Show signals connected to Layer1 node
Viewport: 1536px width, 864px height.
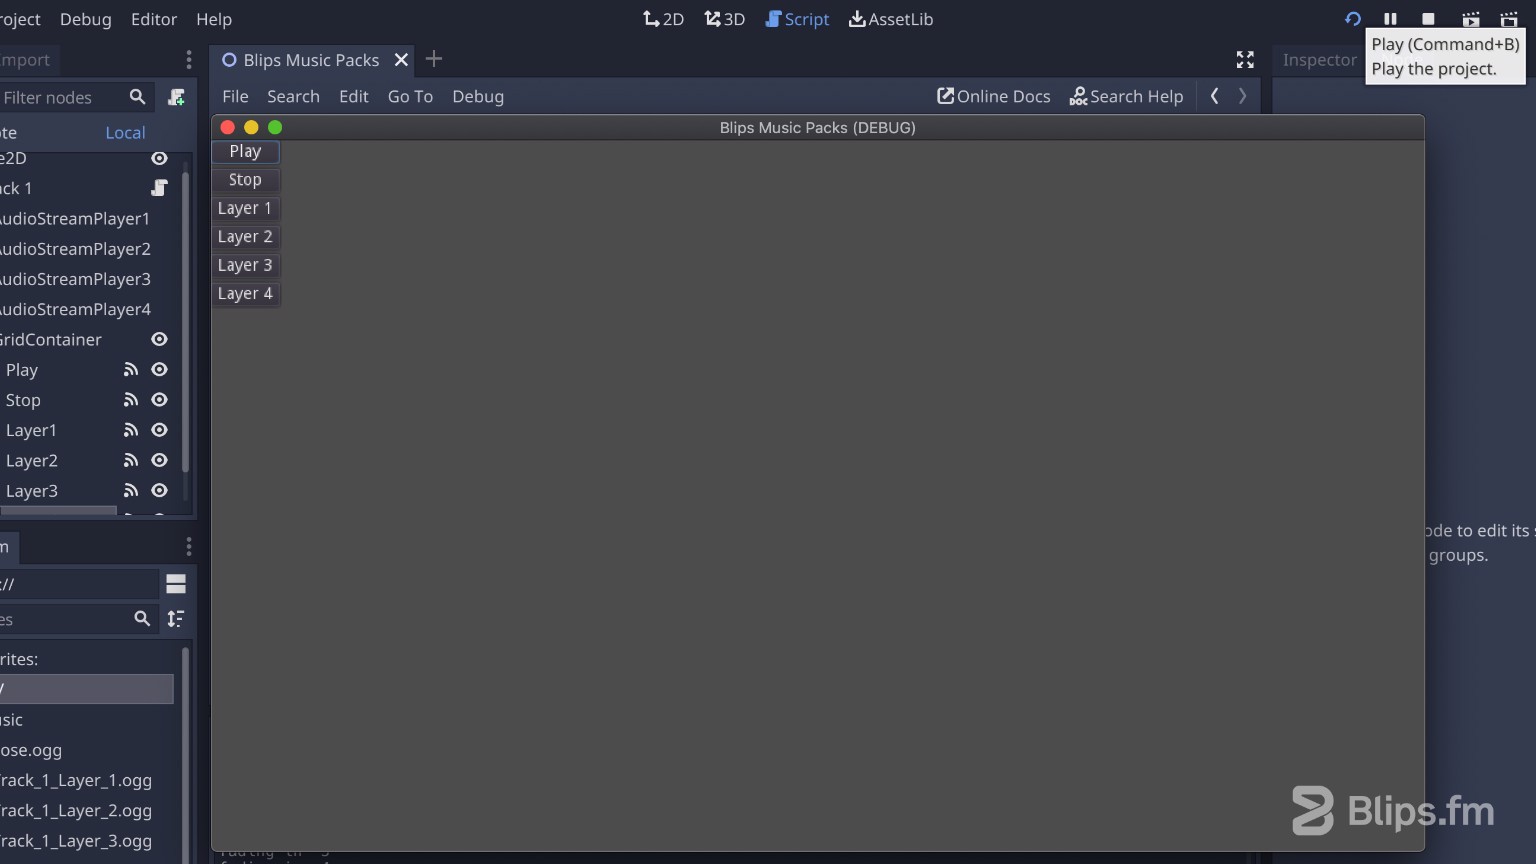point(130,429)
